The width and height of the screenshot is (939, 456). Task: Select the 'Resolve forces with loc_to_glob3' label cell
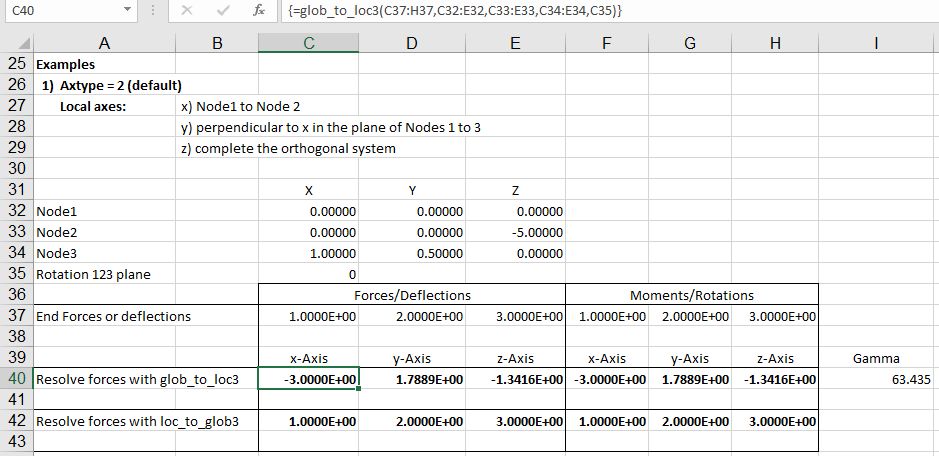pyautogui.click(x=137, y=421)
